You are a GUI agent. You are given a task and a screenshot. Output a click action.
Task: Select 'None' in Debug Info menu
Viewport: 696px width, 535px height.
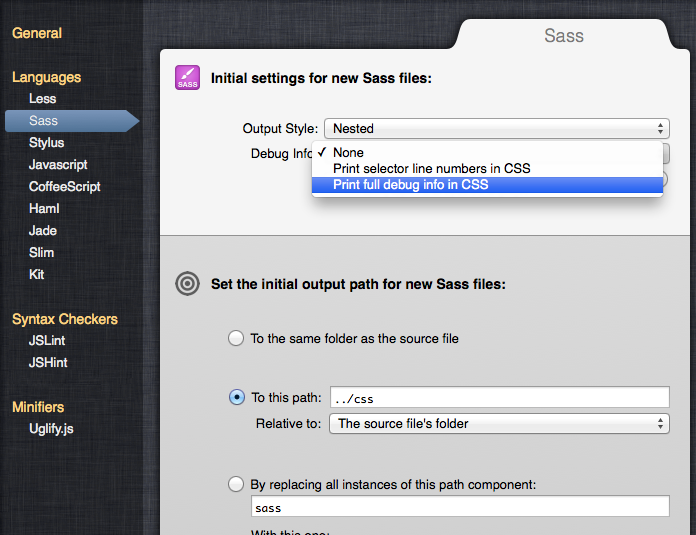(348, 153)
